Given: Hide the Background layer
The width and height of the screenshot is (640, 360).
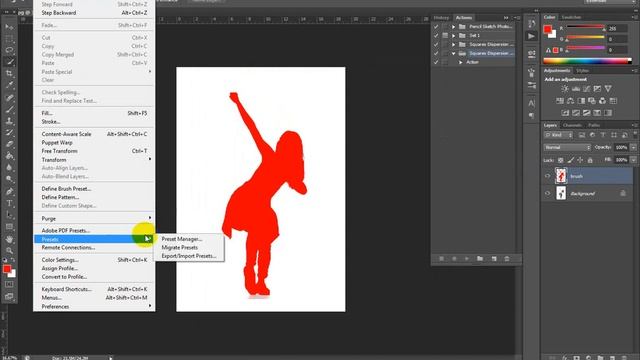Looking at the screenshot, I should click(548, 193).
